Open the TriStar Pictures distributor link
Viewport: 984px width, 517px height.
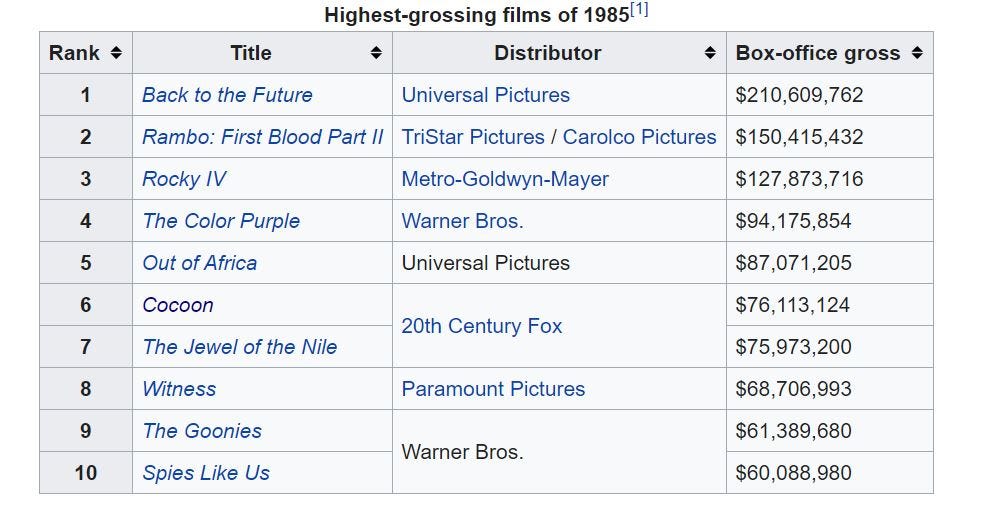[473, 137]
